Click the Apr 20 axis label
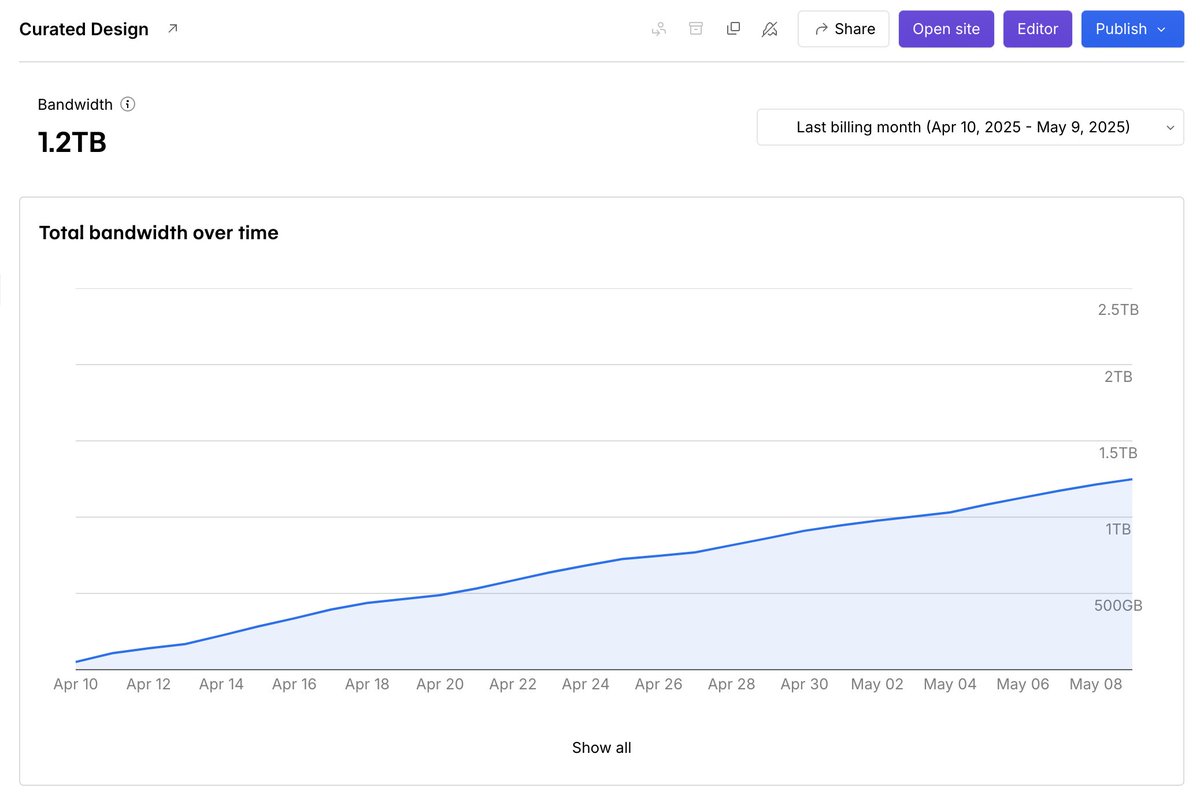1200x802 pixels. click(440, 684)
